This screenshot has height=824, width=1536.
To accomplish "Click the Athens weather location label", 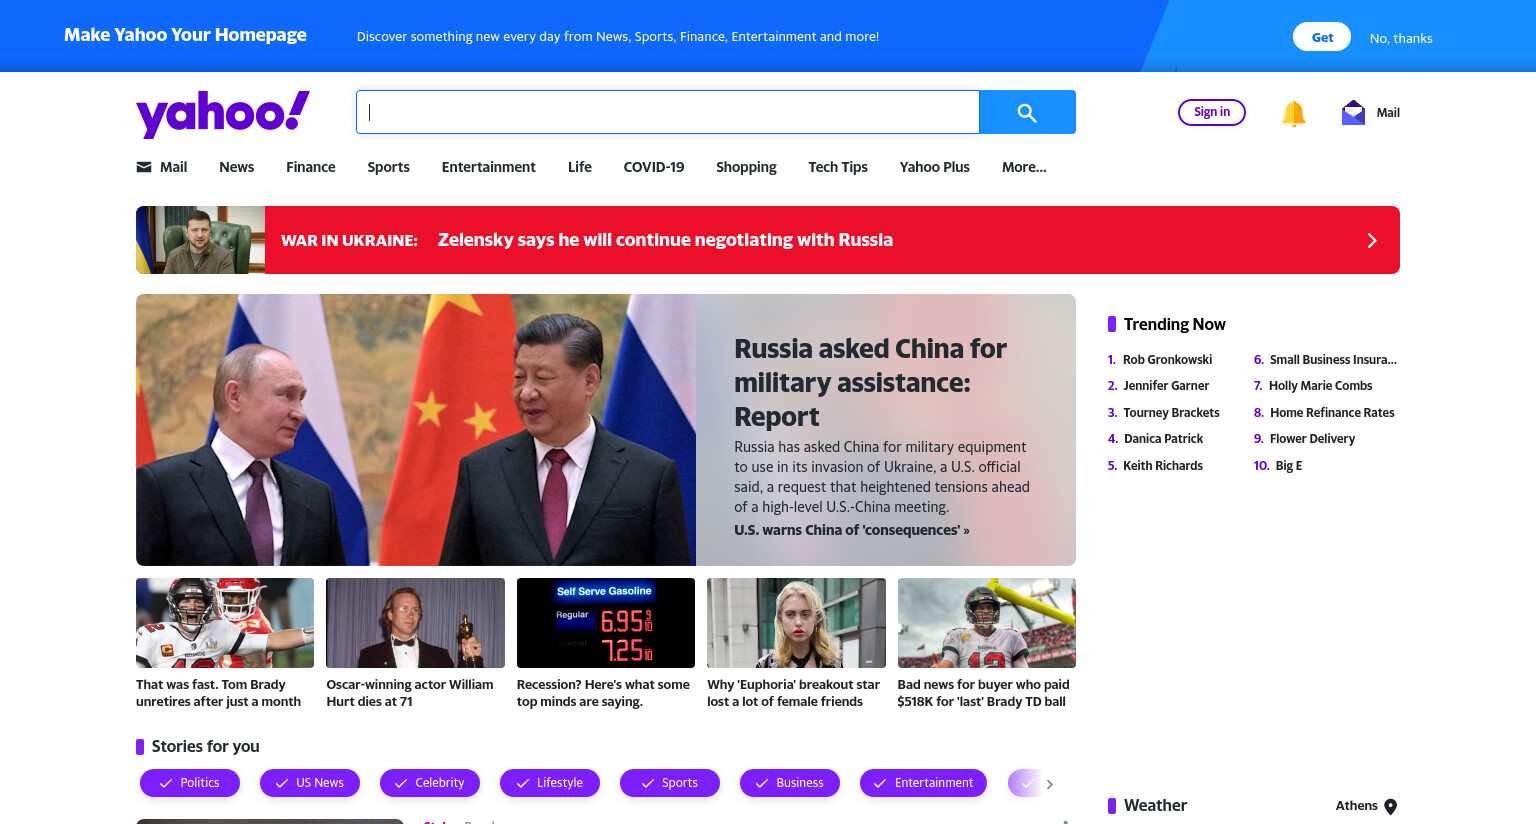I will point(1356,806).
